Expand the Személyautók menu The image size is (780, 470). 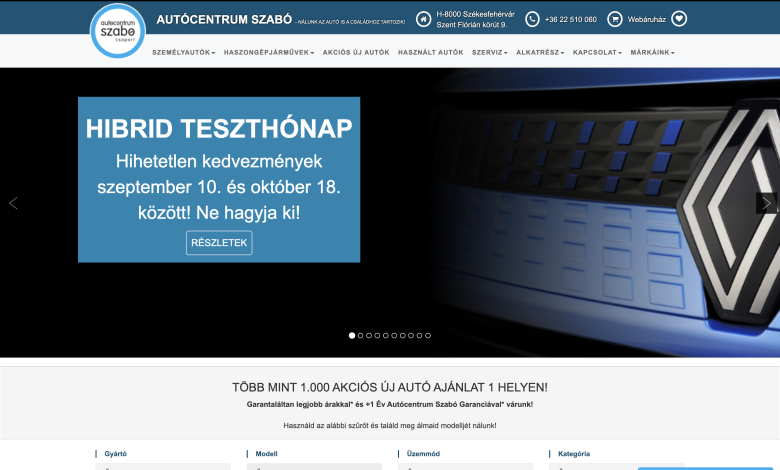[183, 52]
